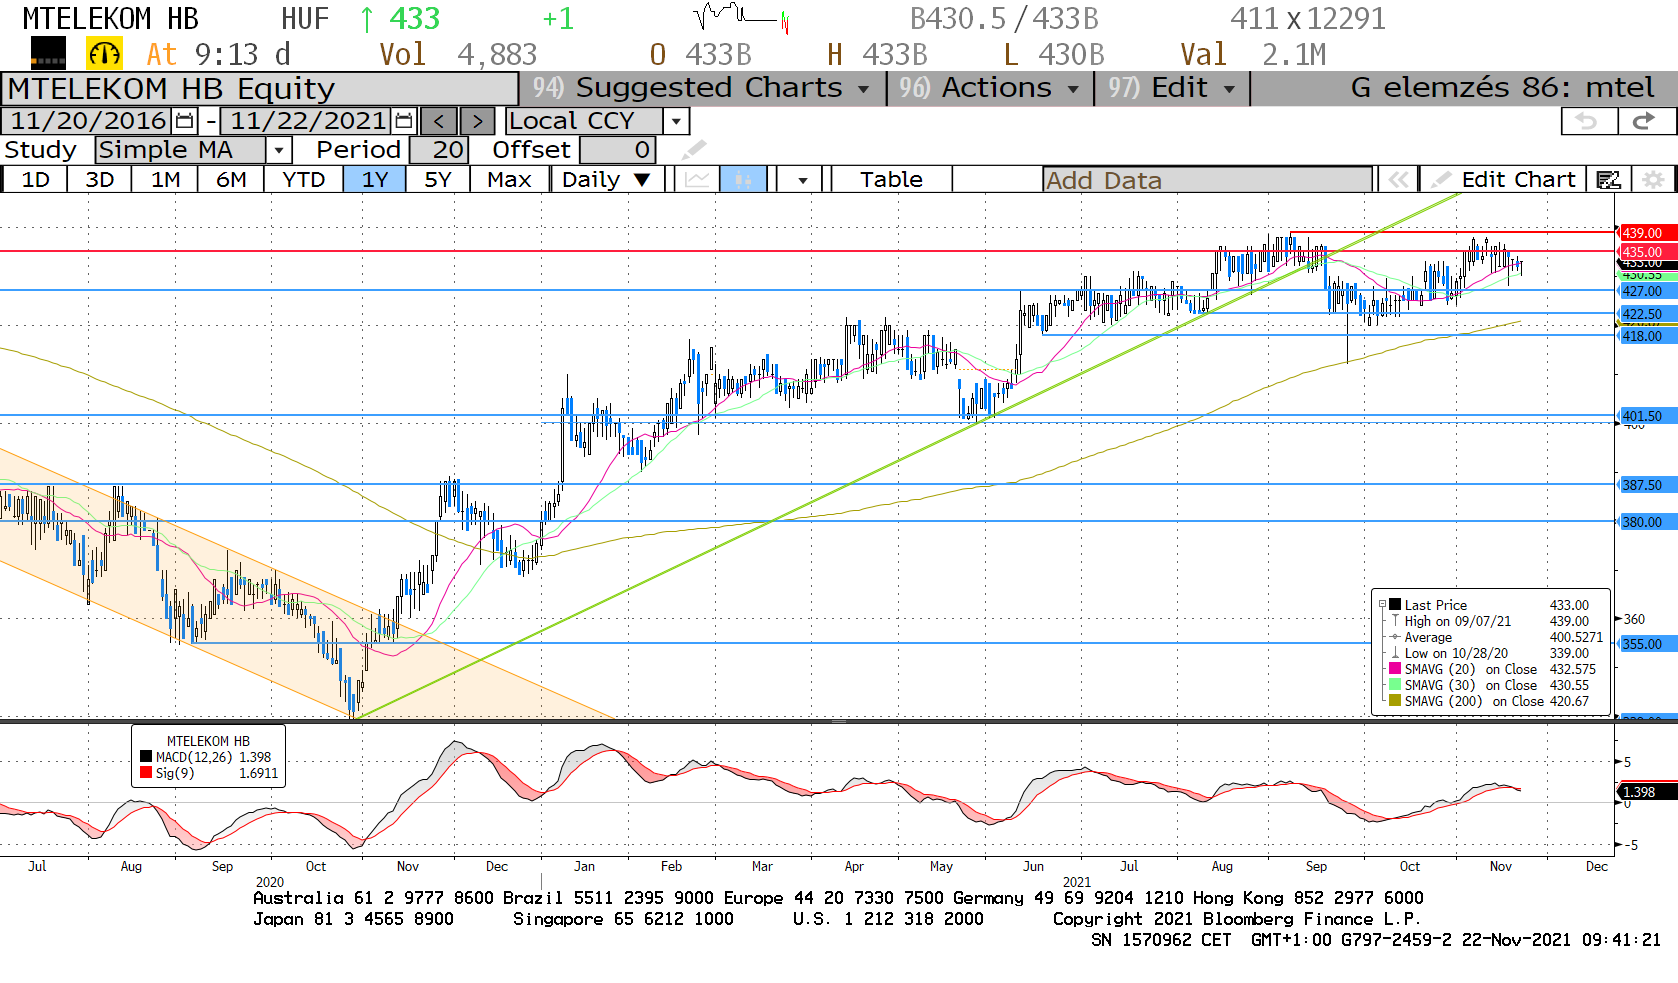Click the 418.00 price level label
Image resolution: width=1678 pixels, height=983 pixels.
(1647, 336)
